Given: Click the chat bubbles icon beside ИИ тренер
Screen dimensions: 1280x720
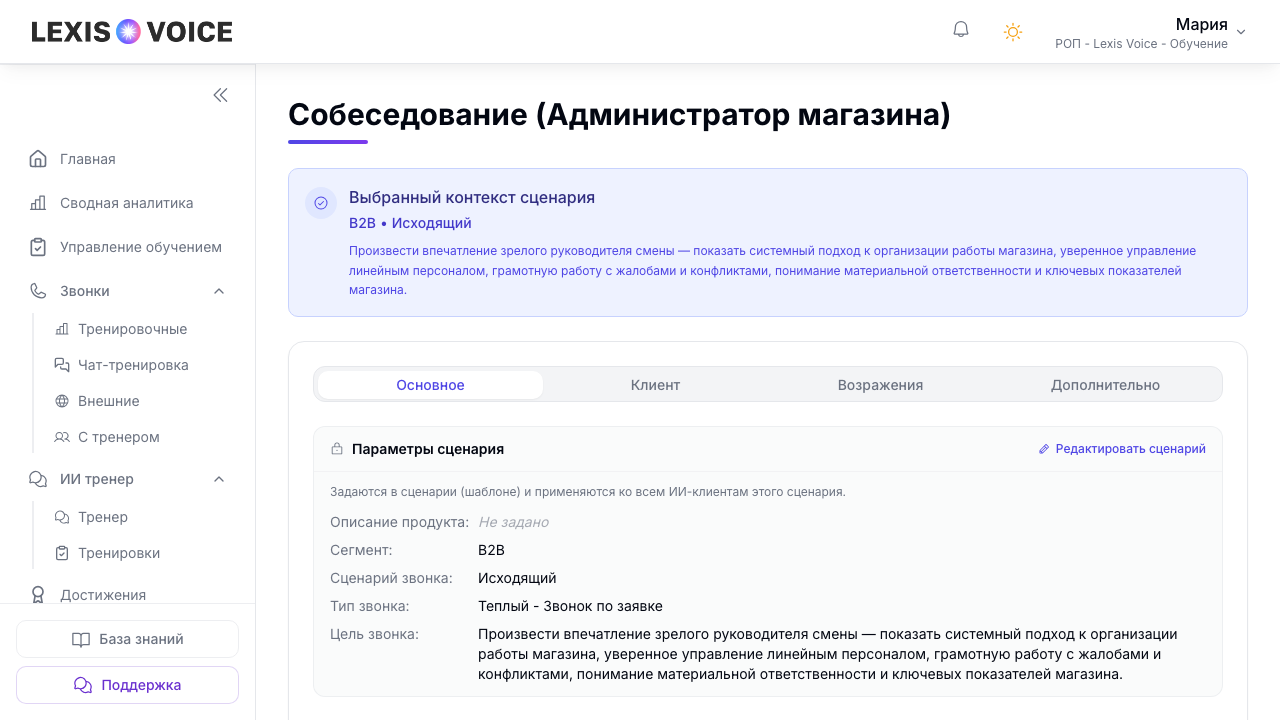Looking at the screenshot, I should [38, 479].
